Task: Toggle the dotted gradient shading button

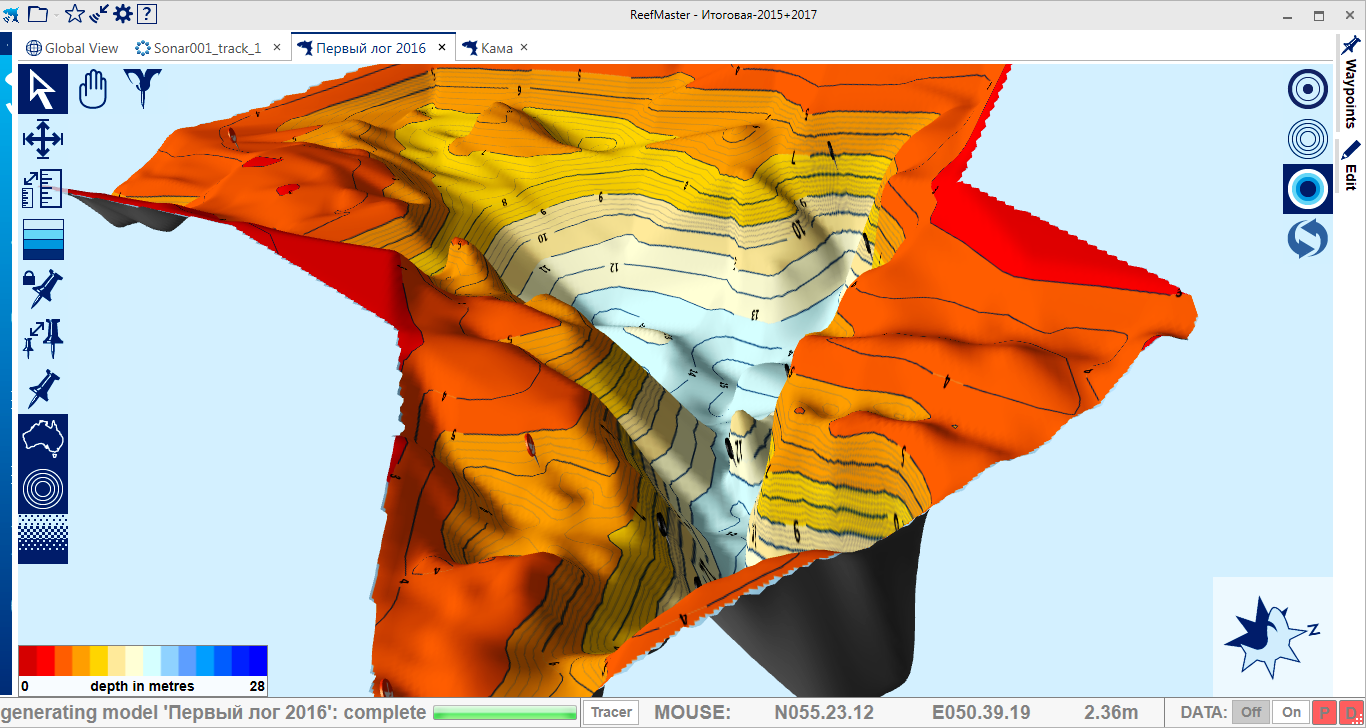Action: tap(43, 539)
